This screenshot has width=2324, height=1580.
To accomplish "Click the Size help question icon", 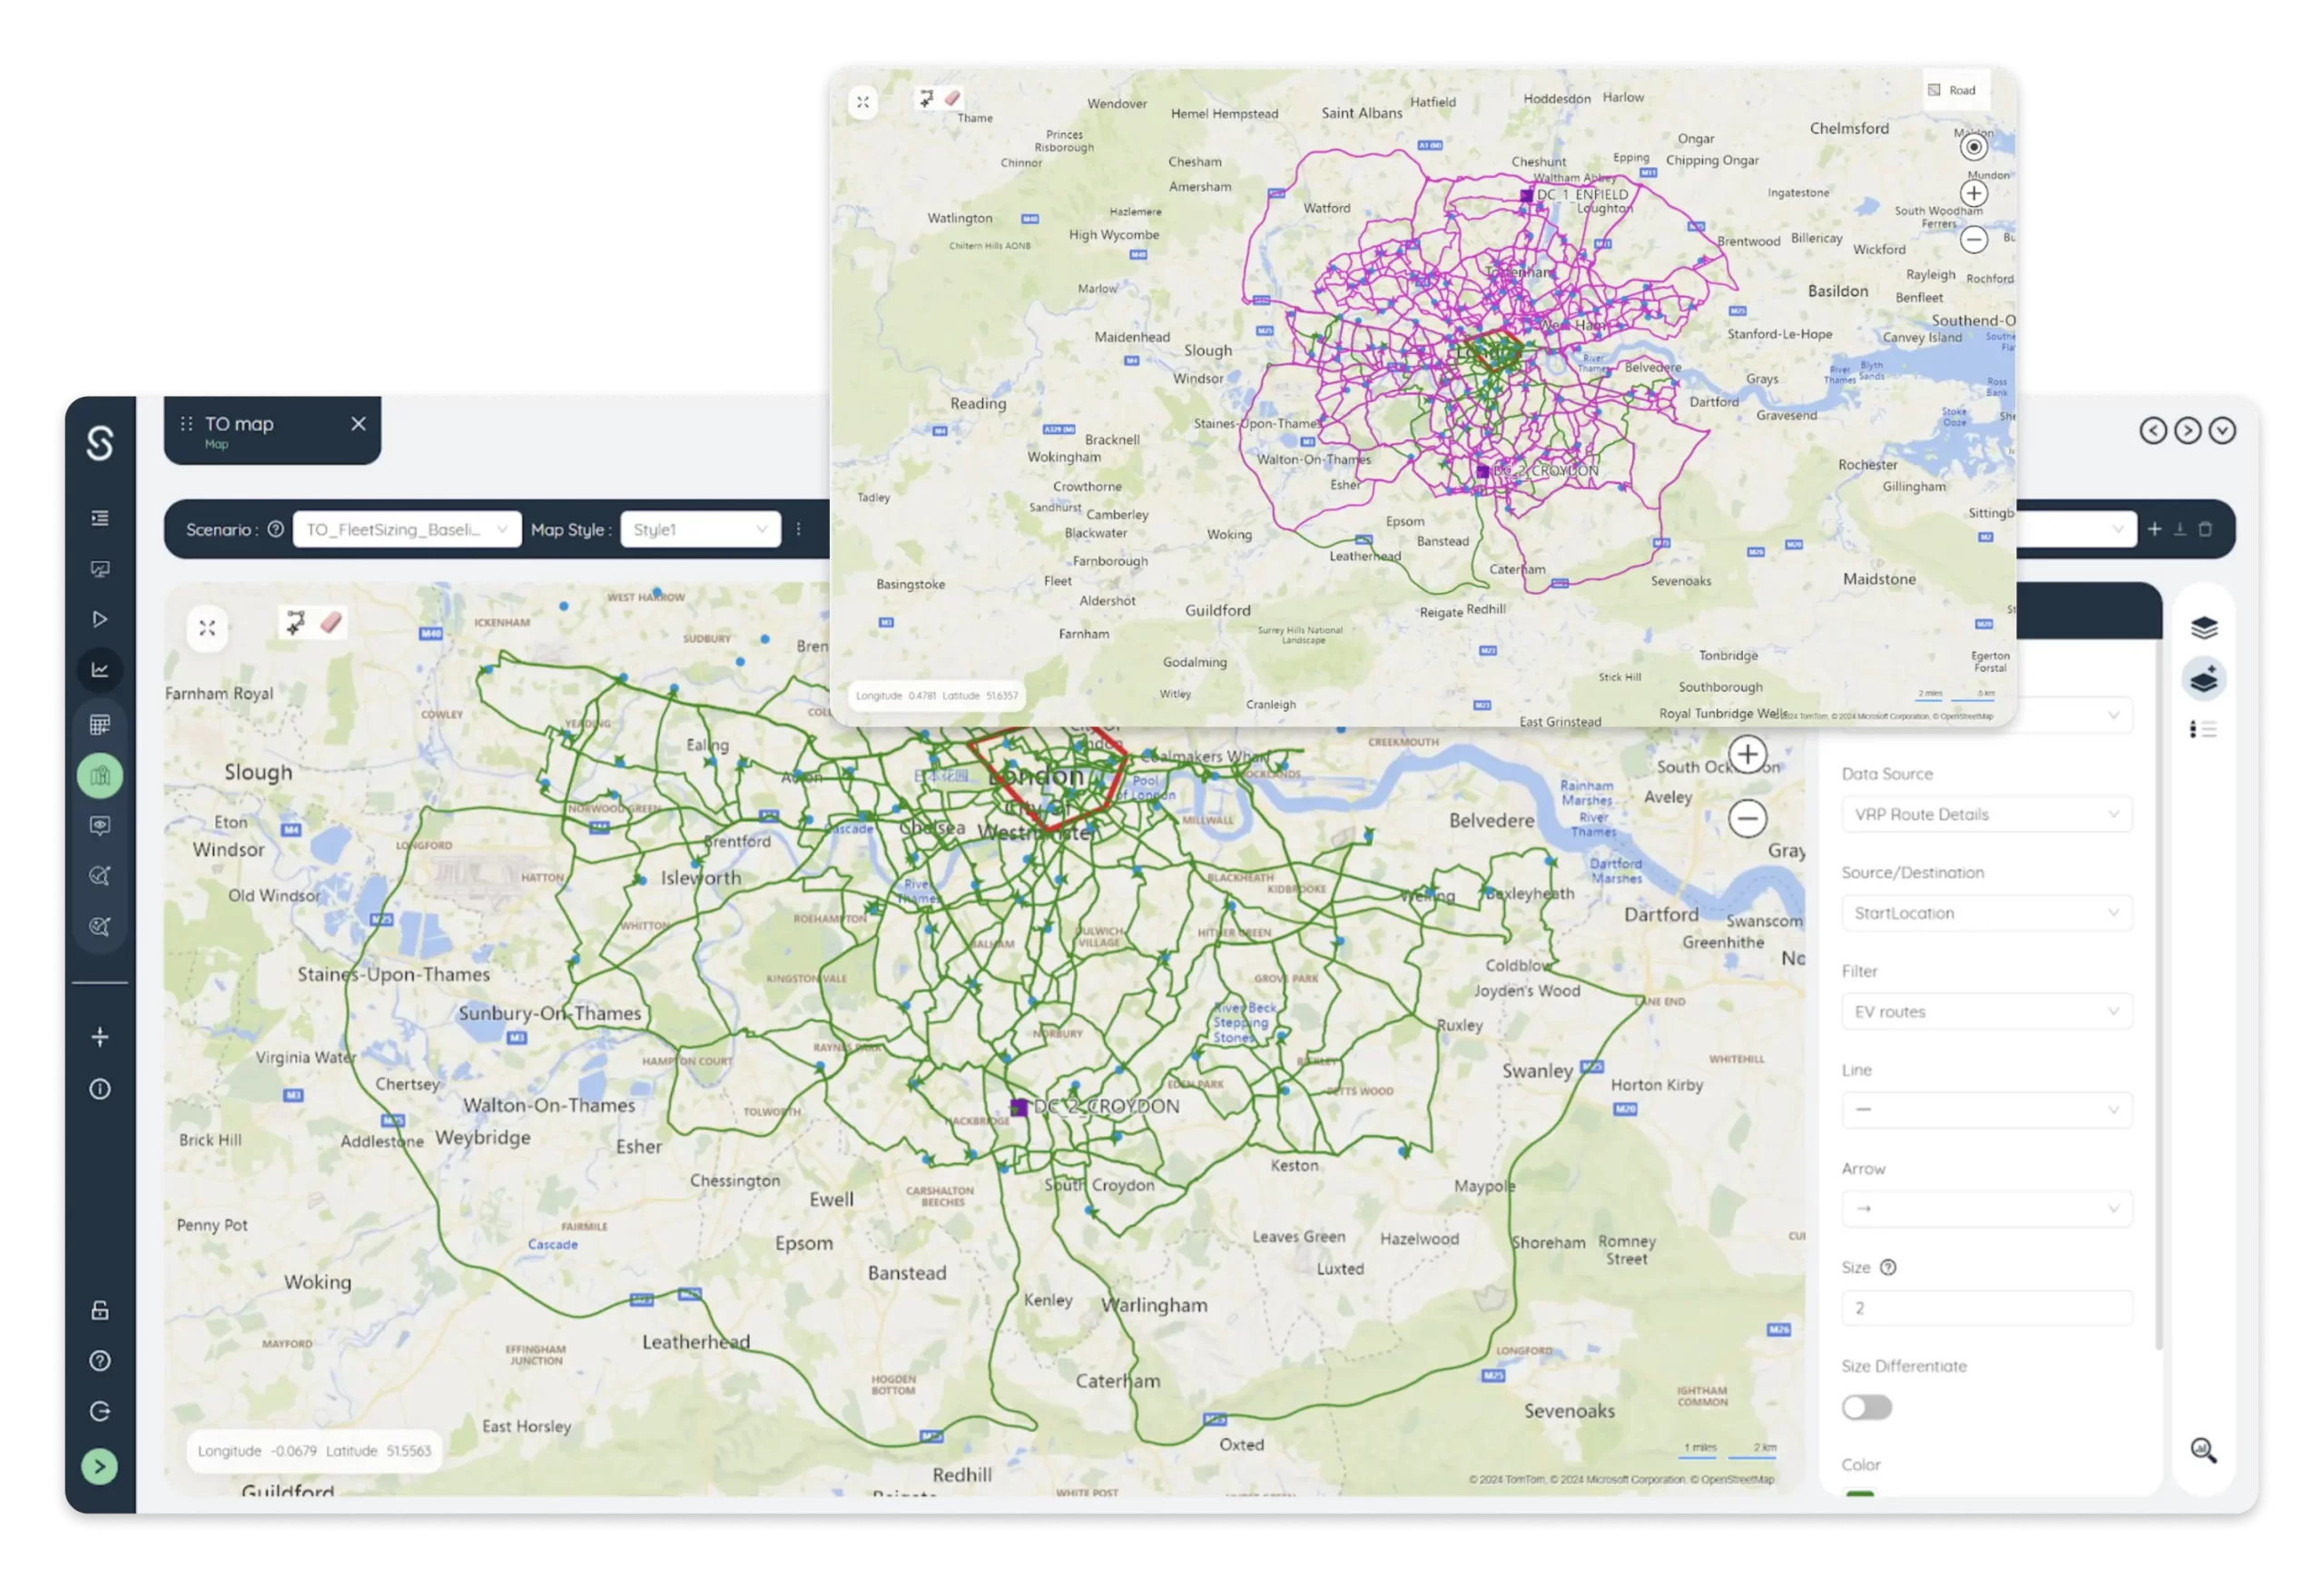I will pos(1888,1267).
